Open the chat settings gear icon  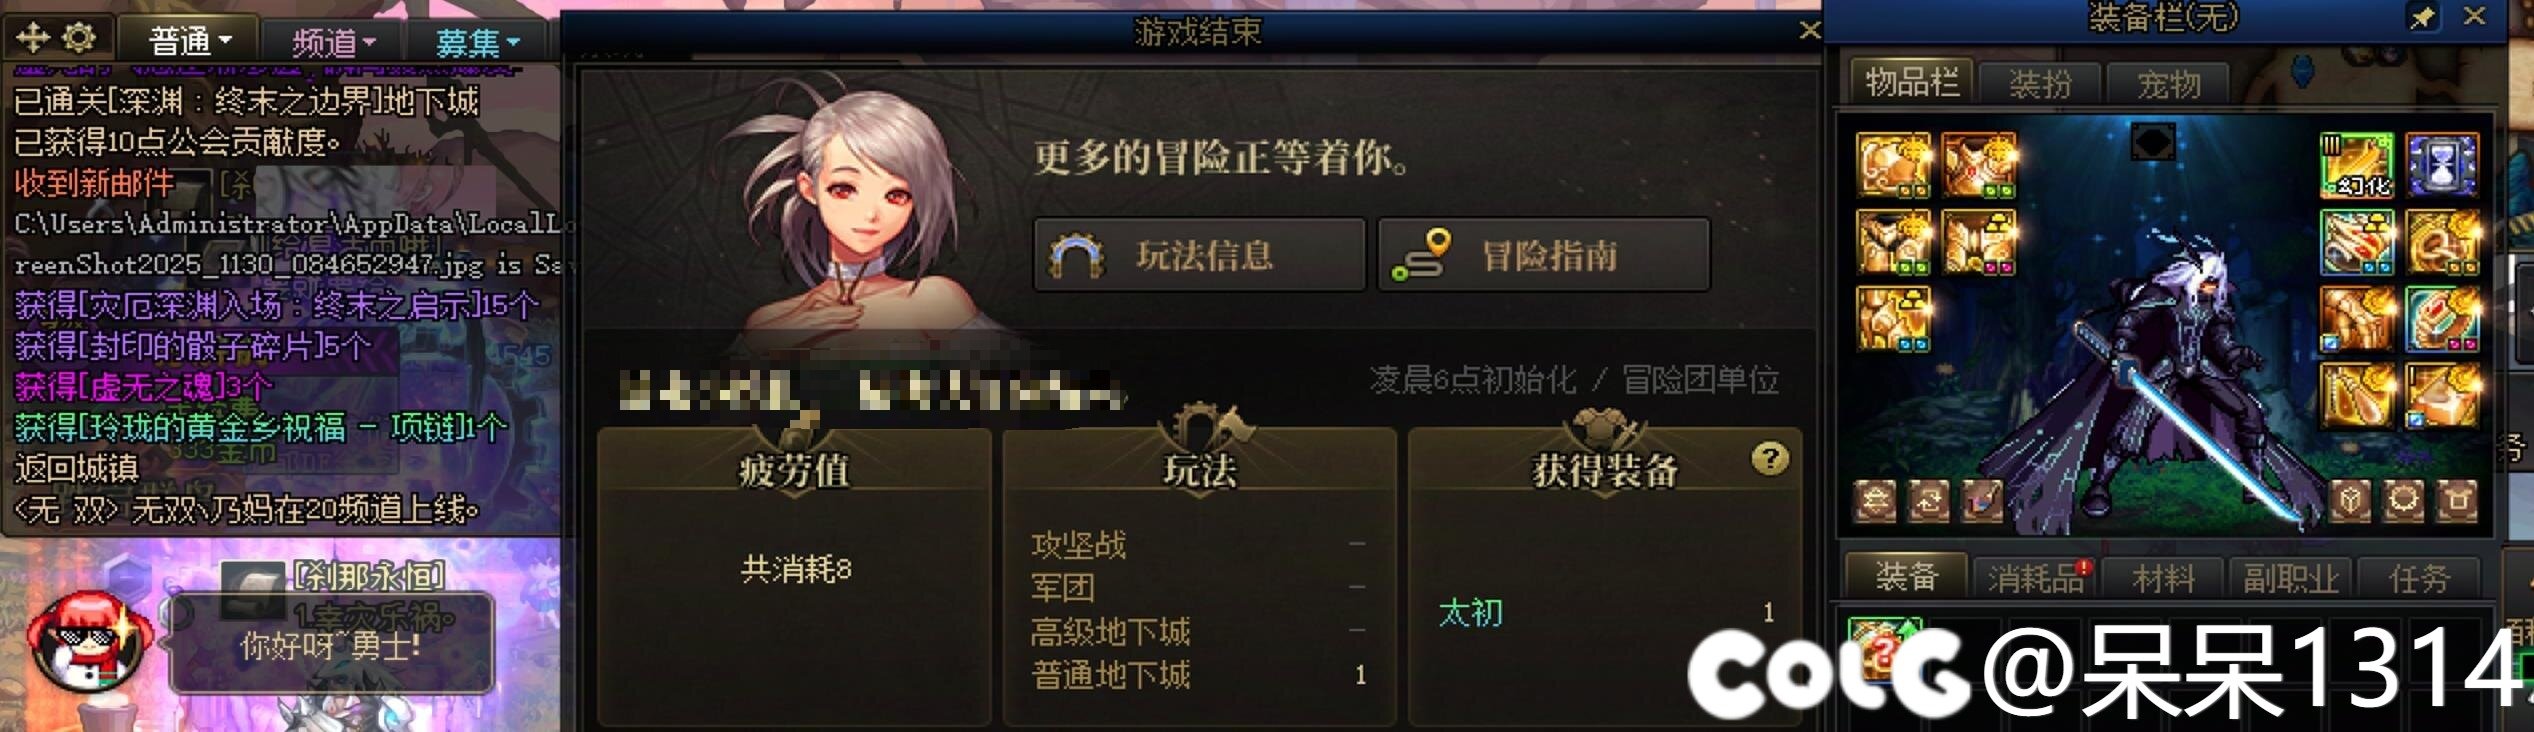[79, 38]
